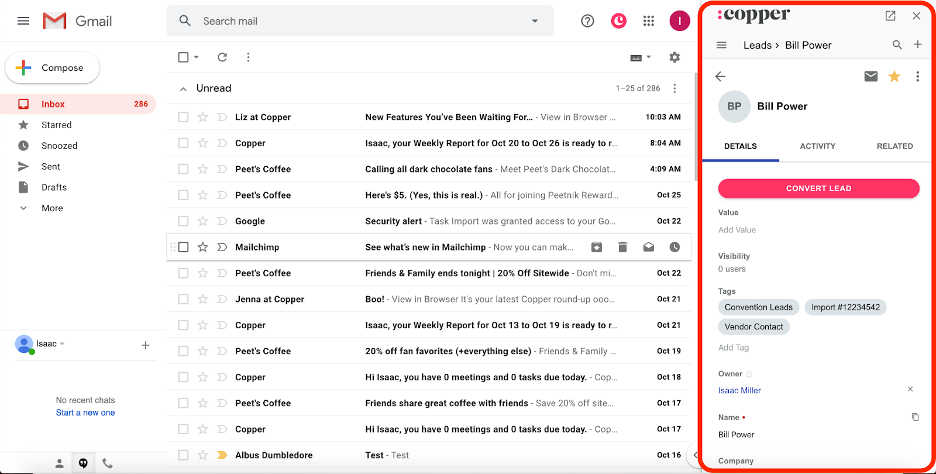The width and height of the screenshot is (936, 474).
Task: Open Isaac chat status dropdown
Action: click(62, 344)
